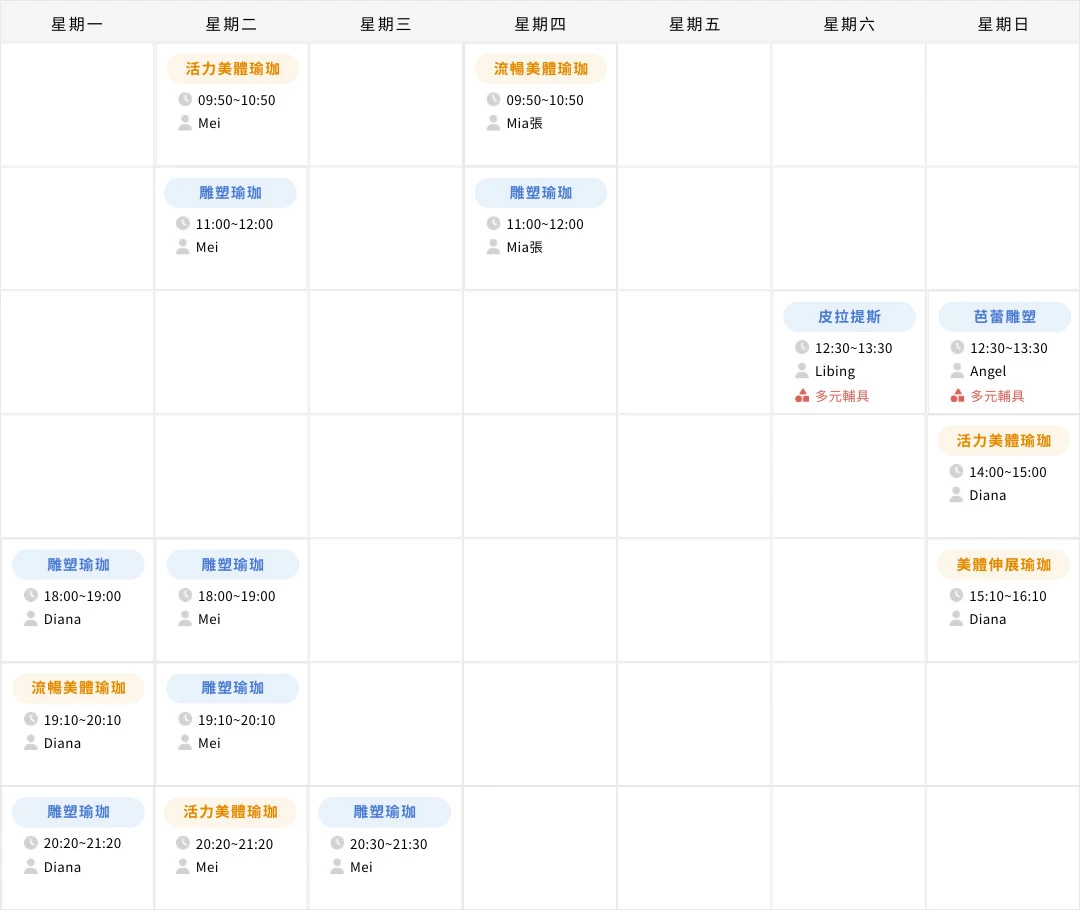The height and width of the screenshot is (910, 1080).
Task: Click the 星期一 column header
Action: tap(77, 22)
